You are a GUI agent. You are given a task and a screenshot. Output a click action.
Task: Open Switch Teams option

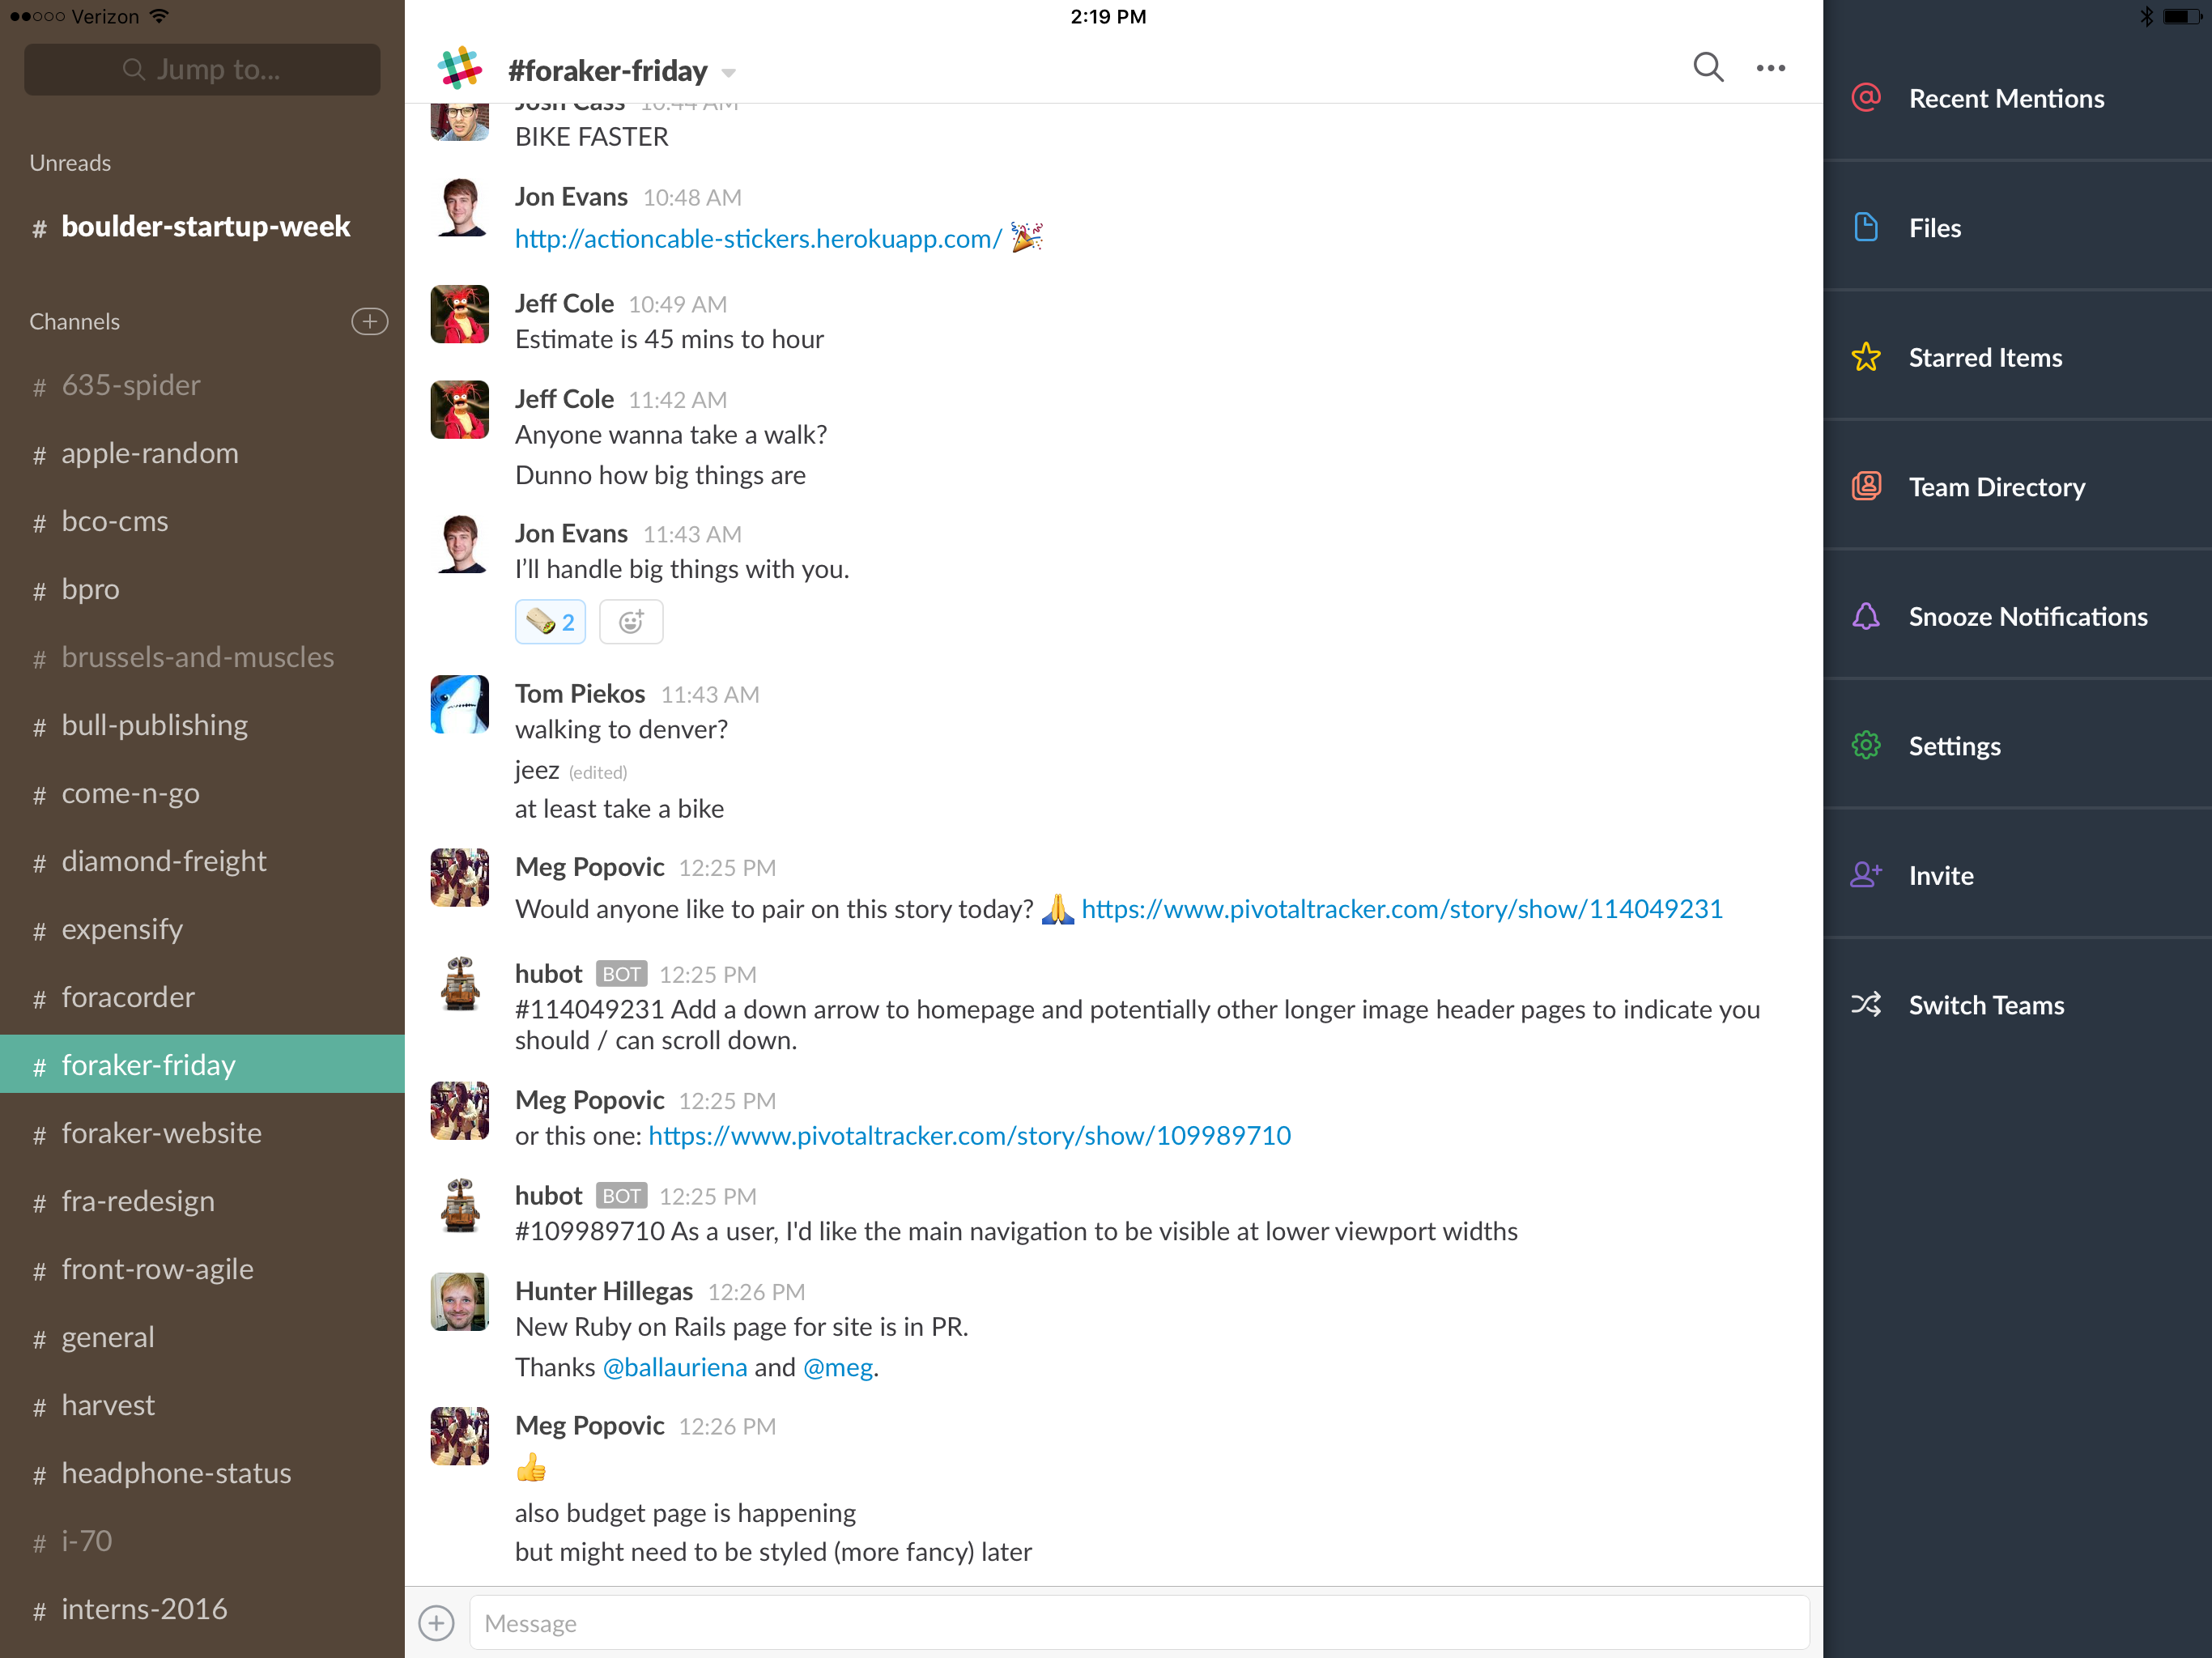click(1985, 1004)
